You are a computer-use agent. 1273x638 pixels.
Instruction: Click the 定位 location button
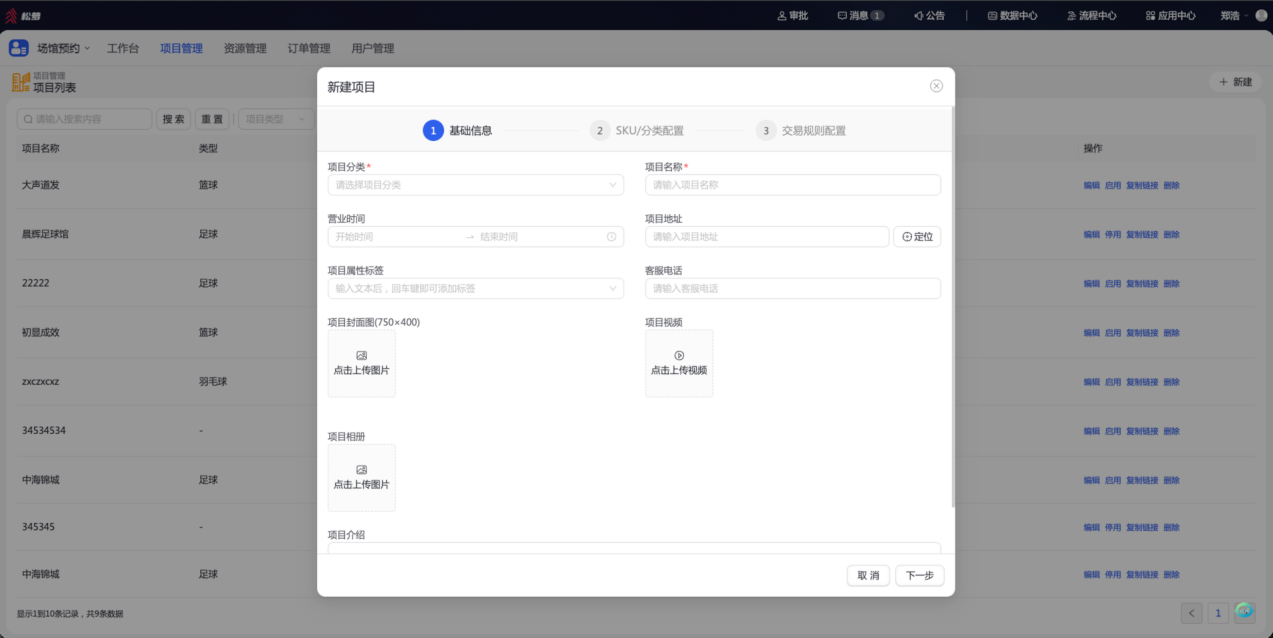[917, 237]
